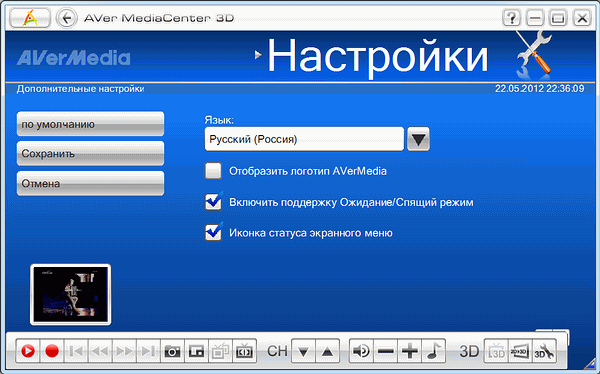Click the date and time display
The image size is (600, 374).
click(540, 89)
